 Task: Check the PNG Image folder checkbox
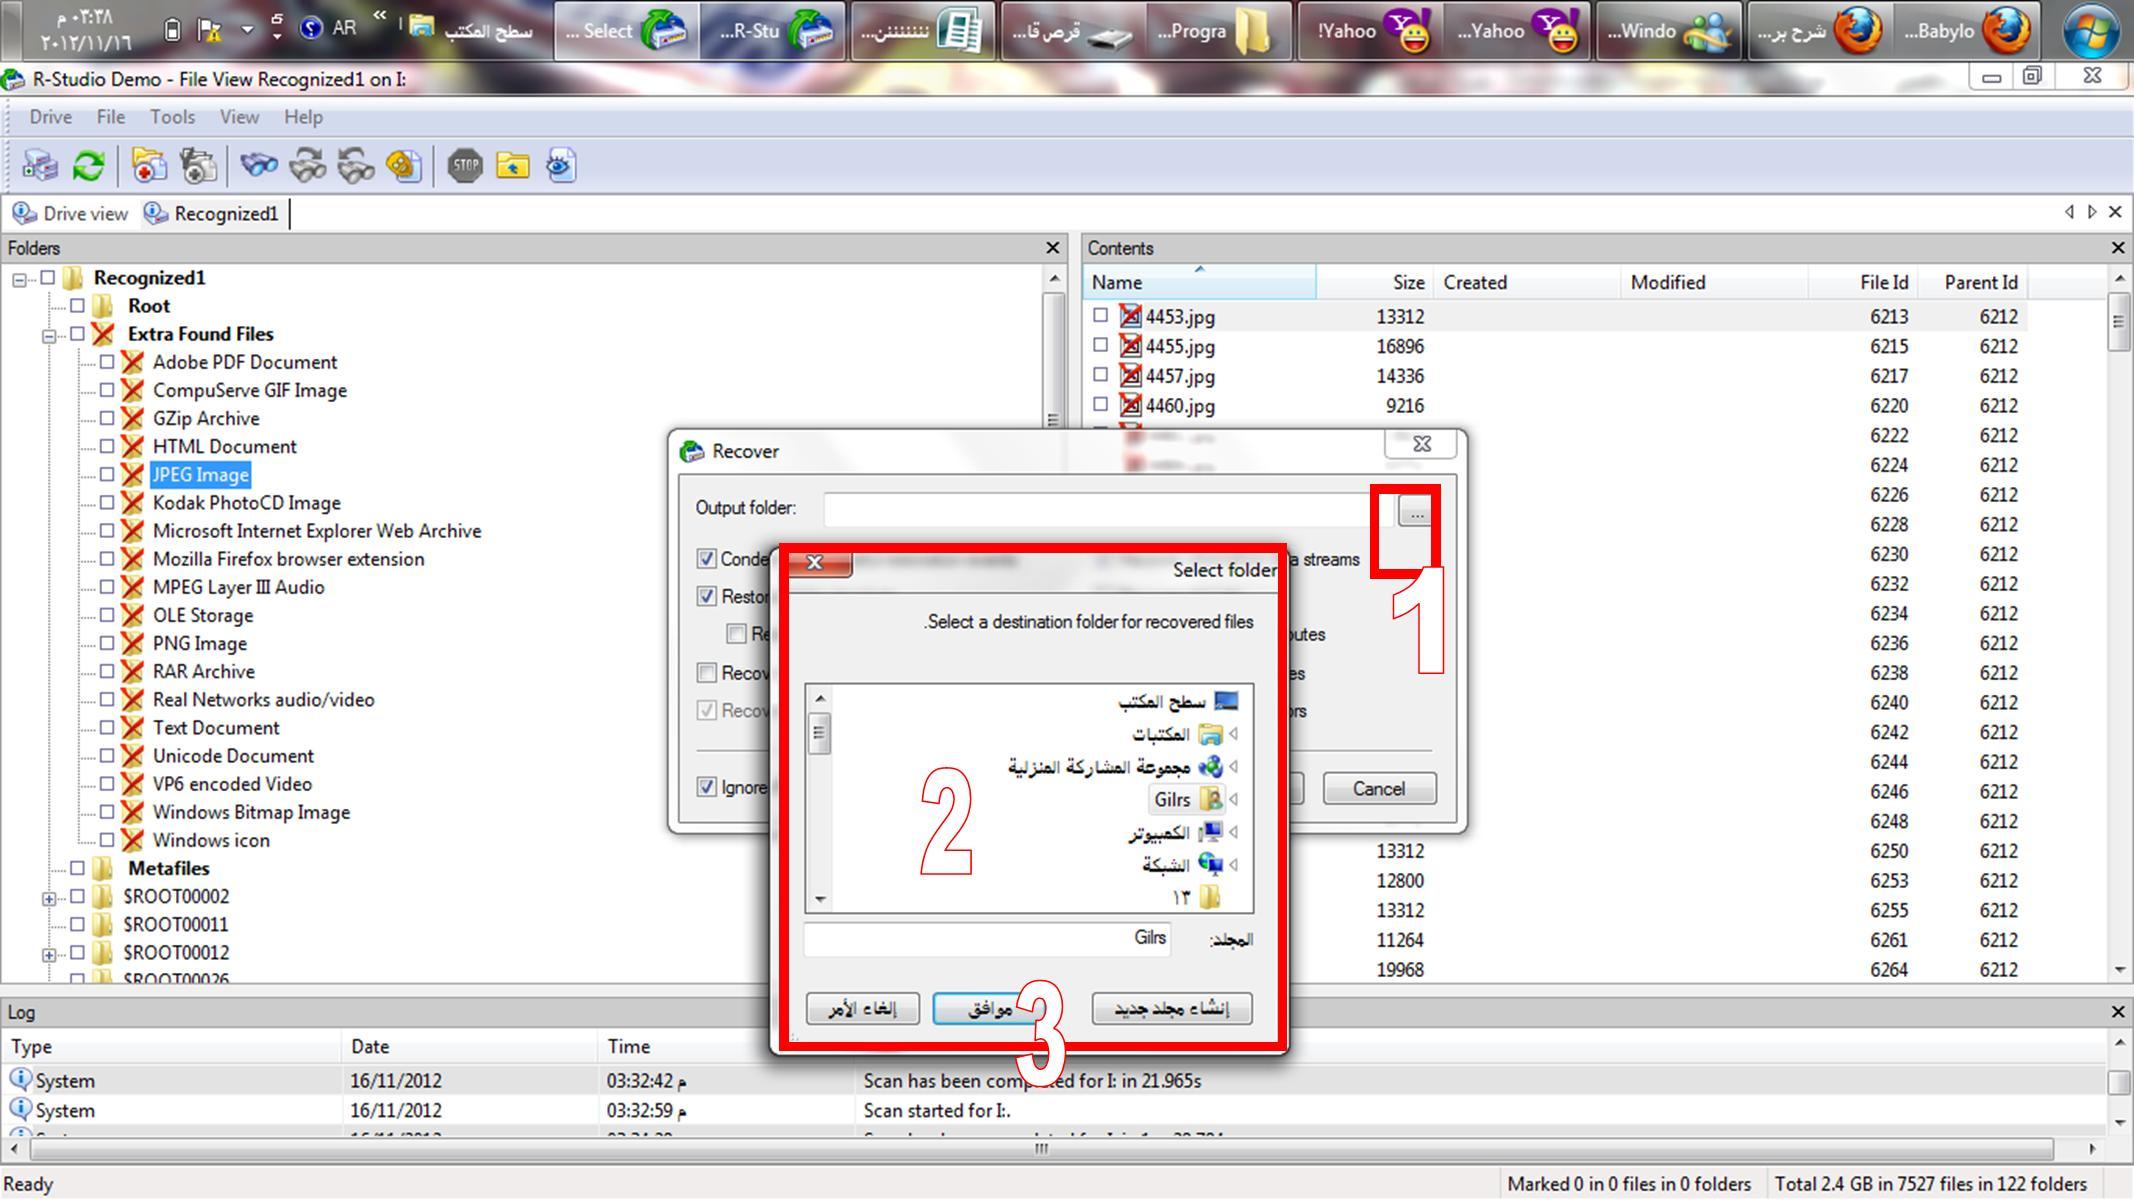tap(107, 643)
